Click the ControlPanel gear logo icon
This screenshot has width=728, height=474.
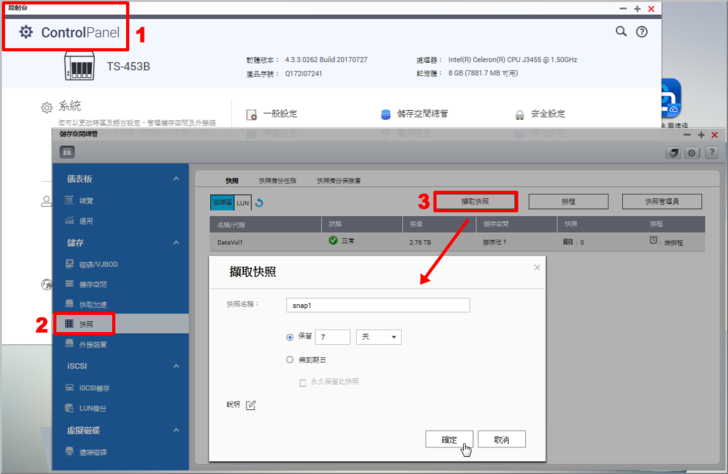(26, 32)
